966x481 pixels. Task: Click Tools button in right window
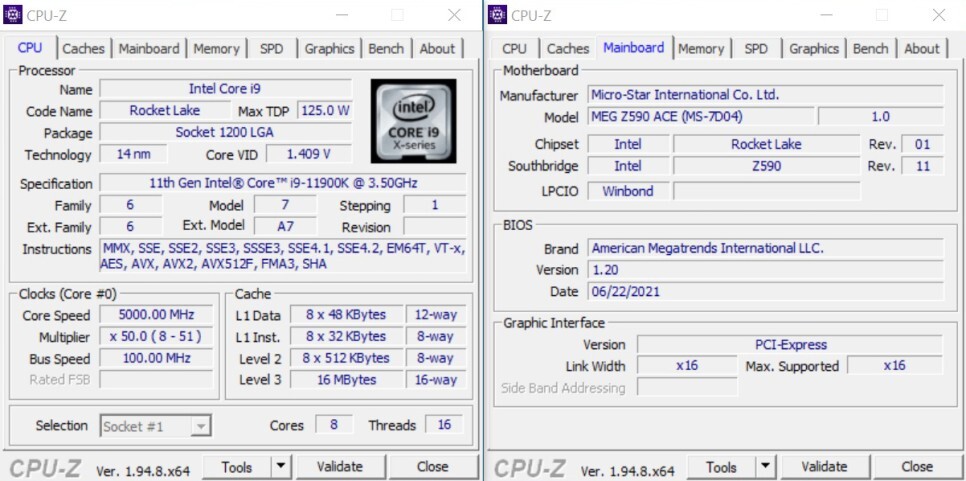pos(722,467)
